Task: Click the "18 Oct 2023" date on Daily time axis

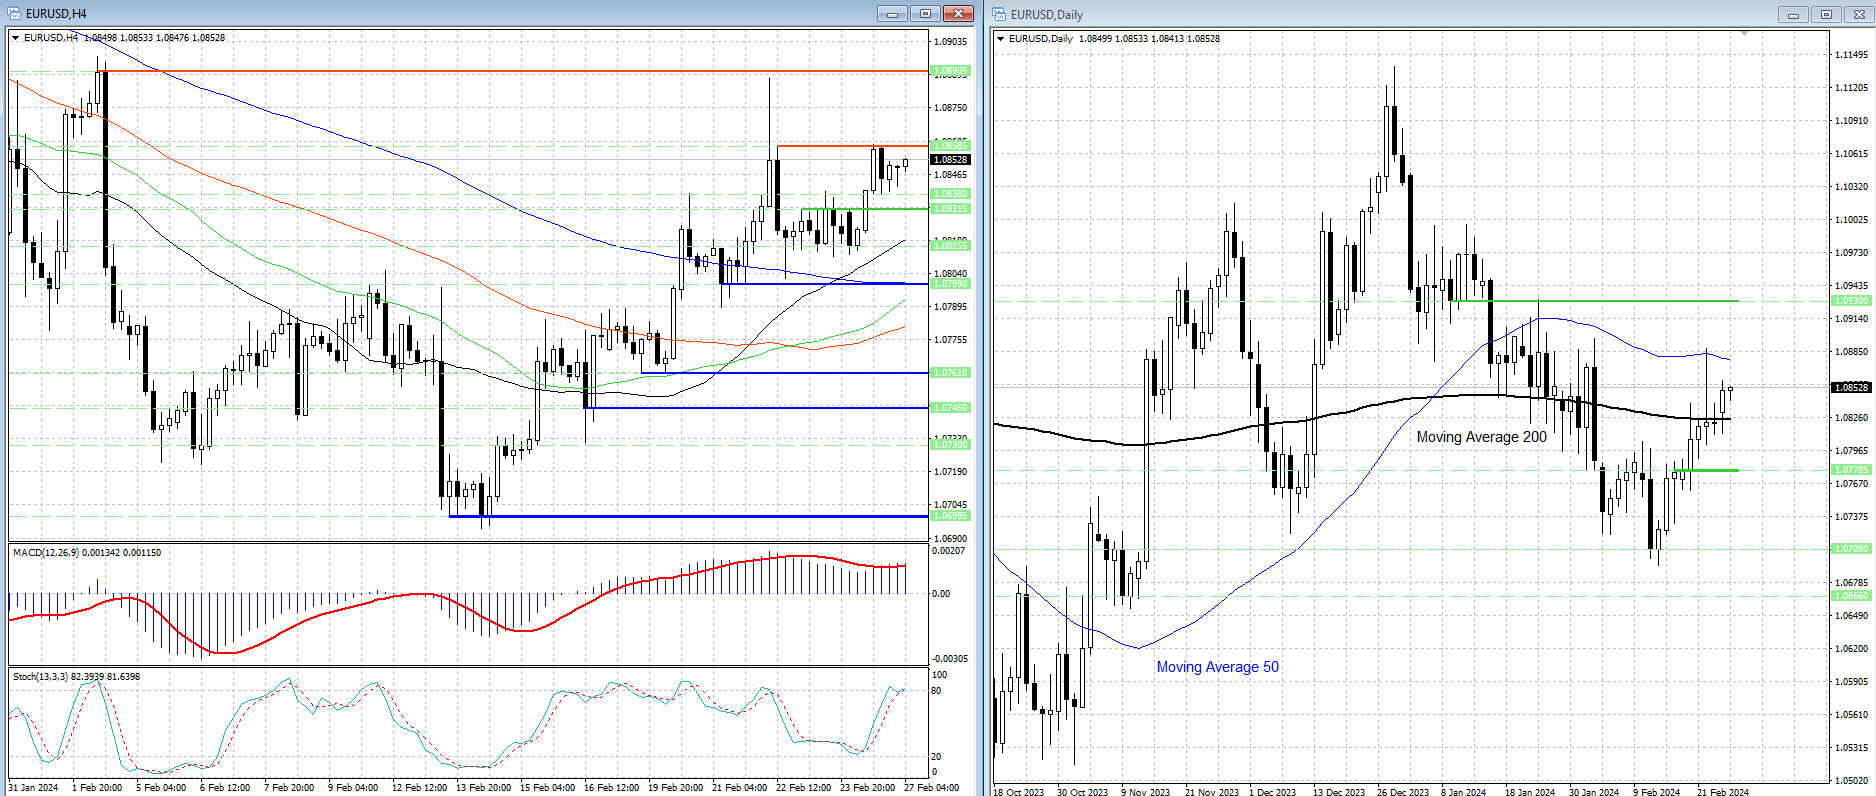Action: coord(1018,793)
